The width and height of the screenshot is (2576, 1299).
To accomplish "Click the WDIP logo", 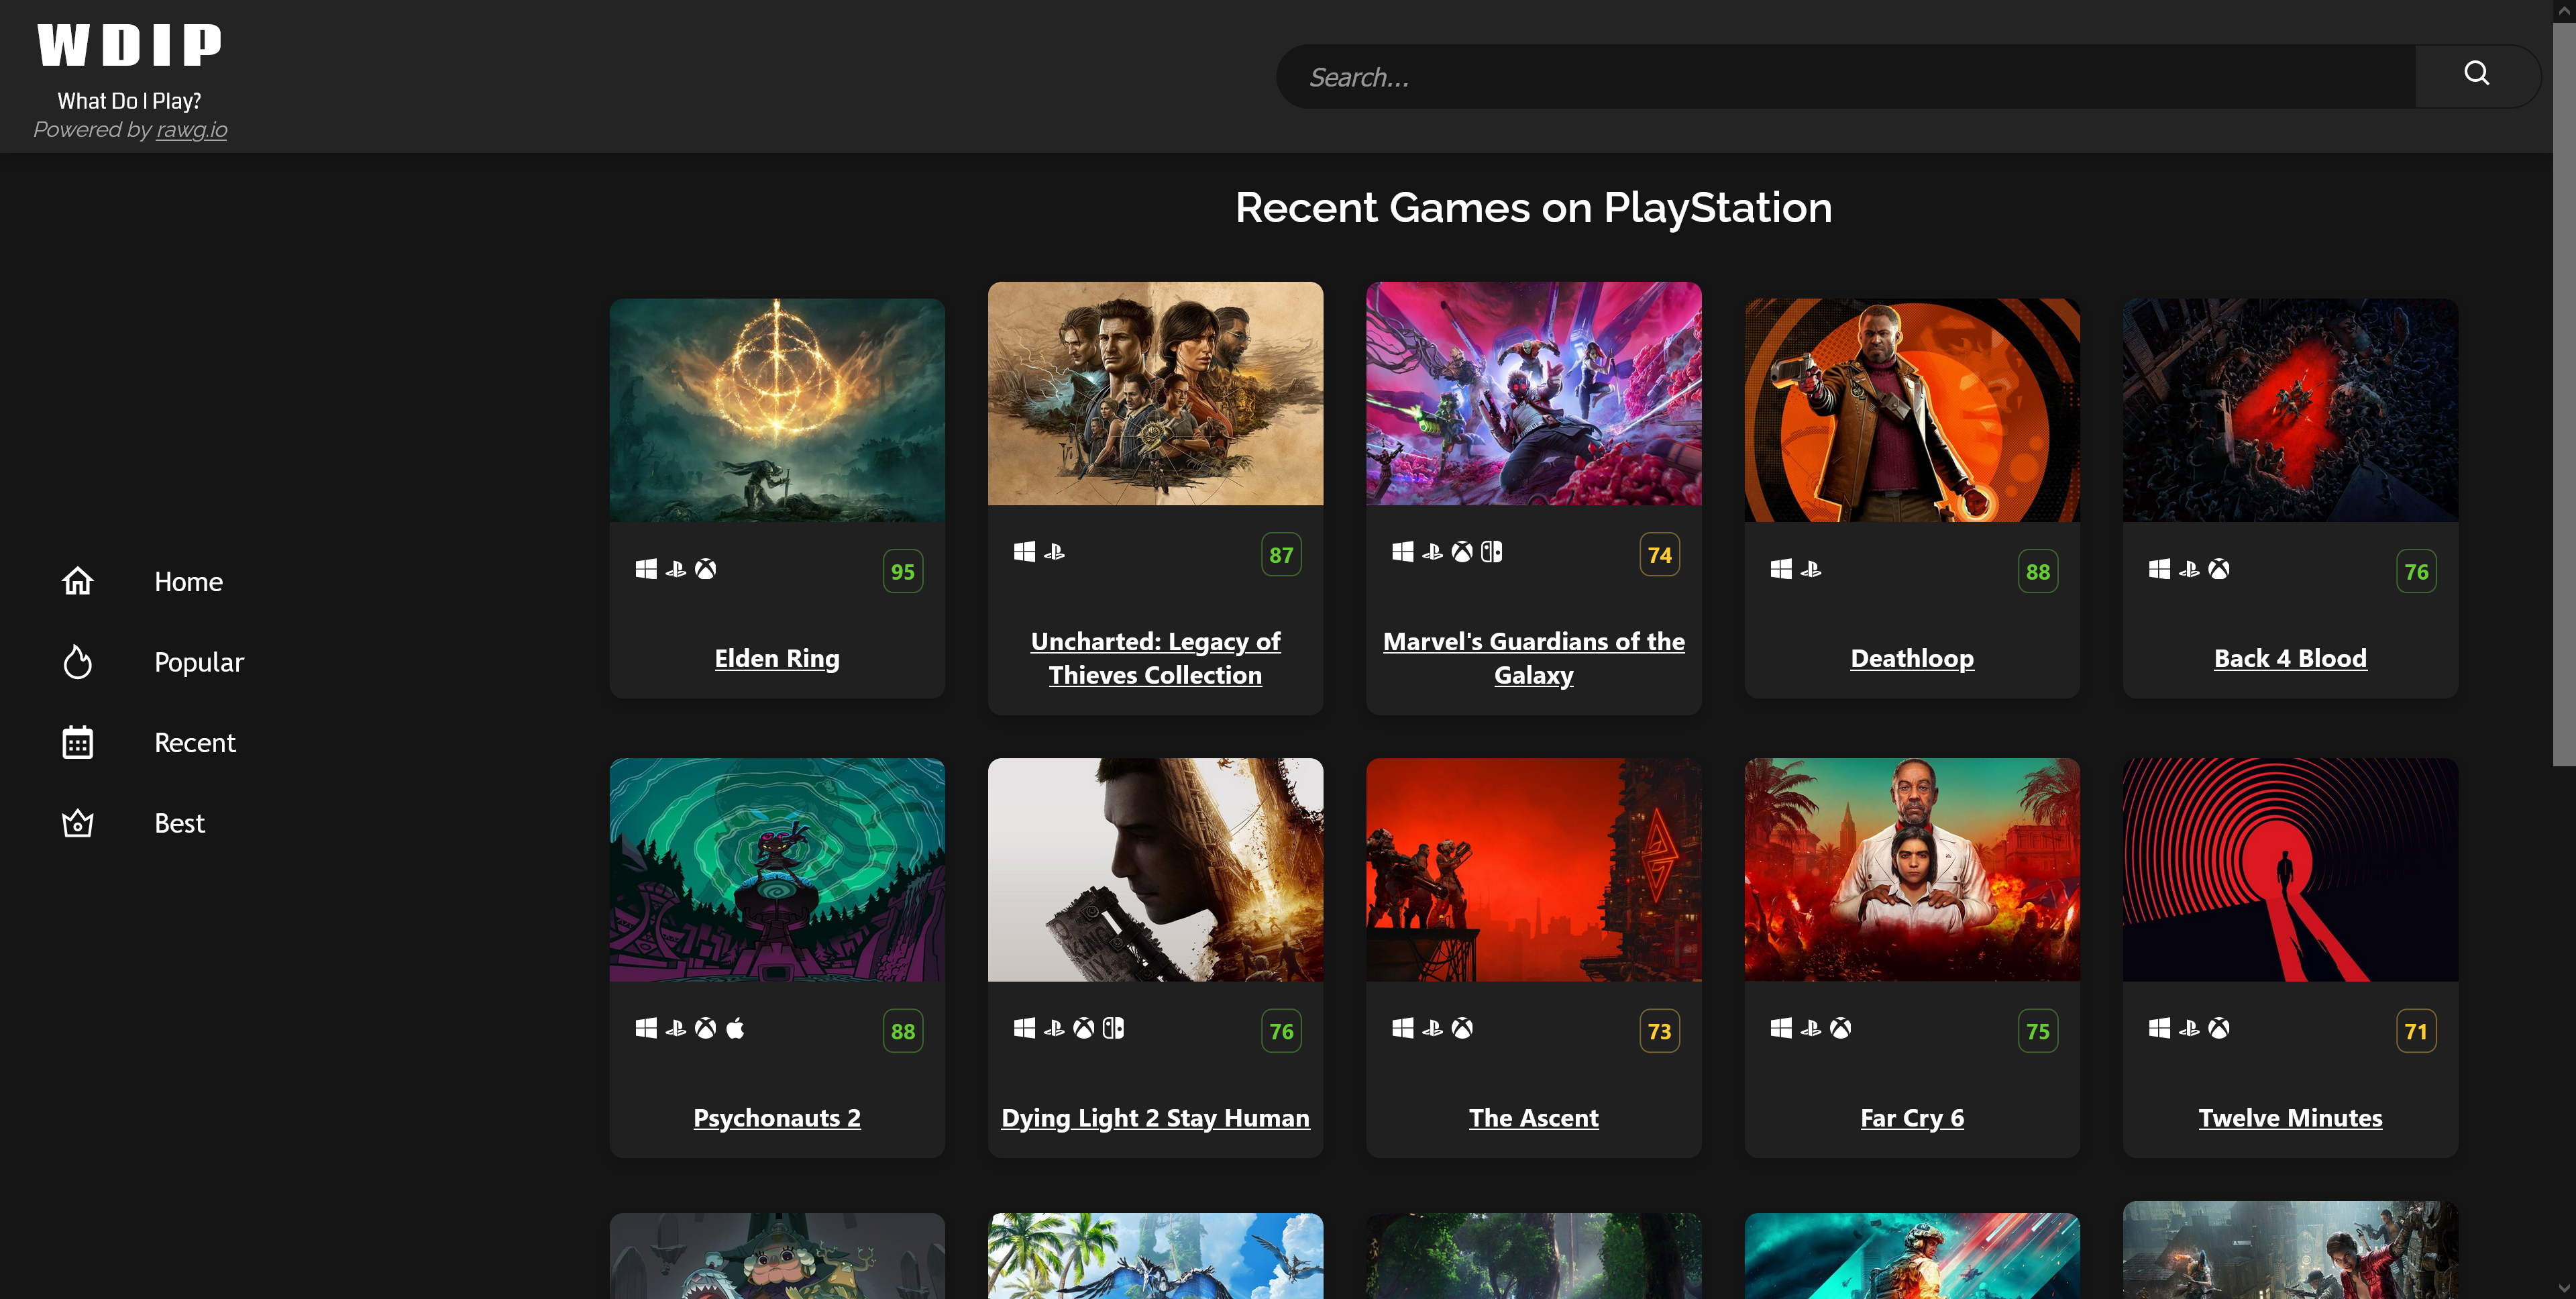I will [x=129, y=45].
